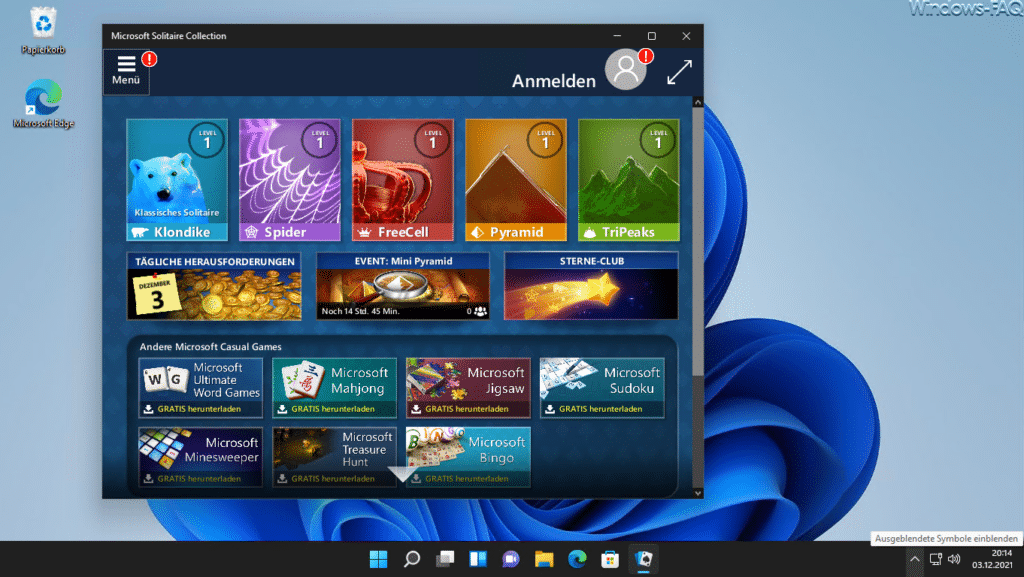Open Task View in taskbar
Screen dimensions: 1024x577
coord(445,559)
